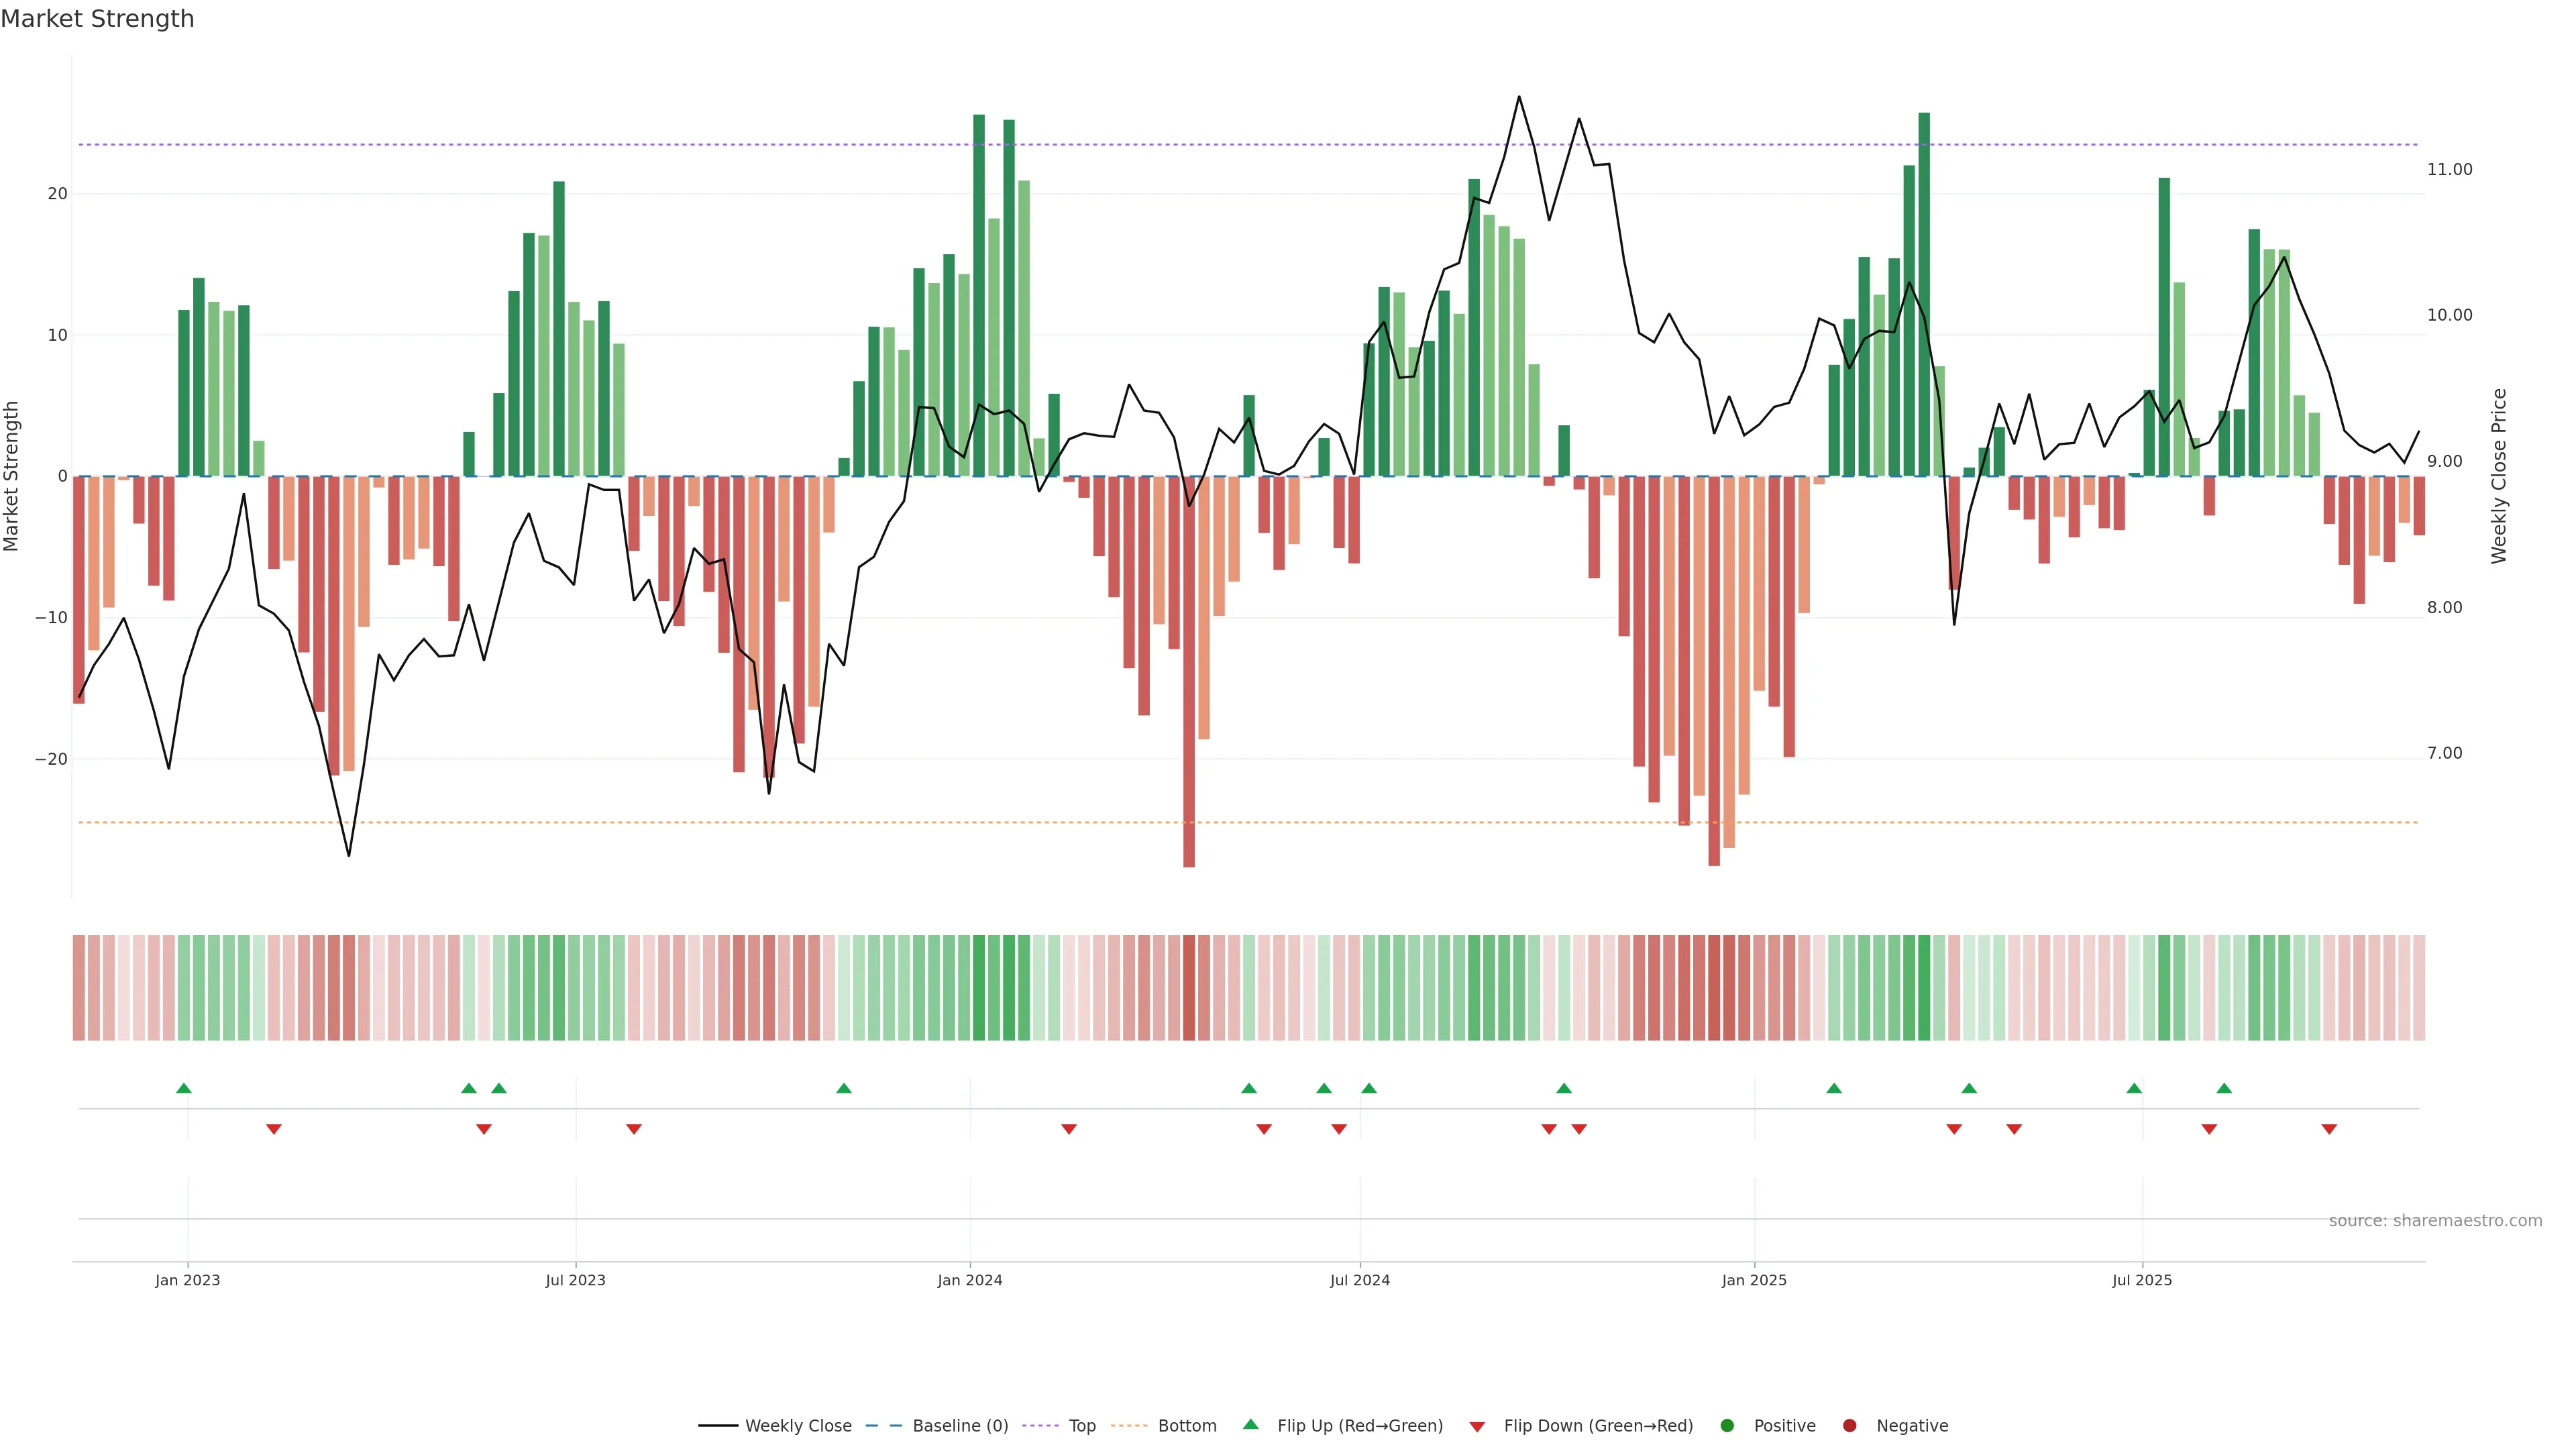Click the Jan 2024 x-axis label
Screen dimensions: 2576x1449
[969, 1280]
